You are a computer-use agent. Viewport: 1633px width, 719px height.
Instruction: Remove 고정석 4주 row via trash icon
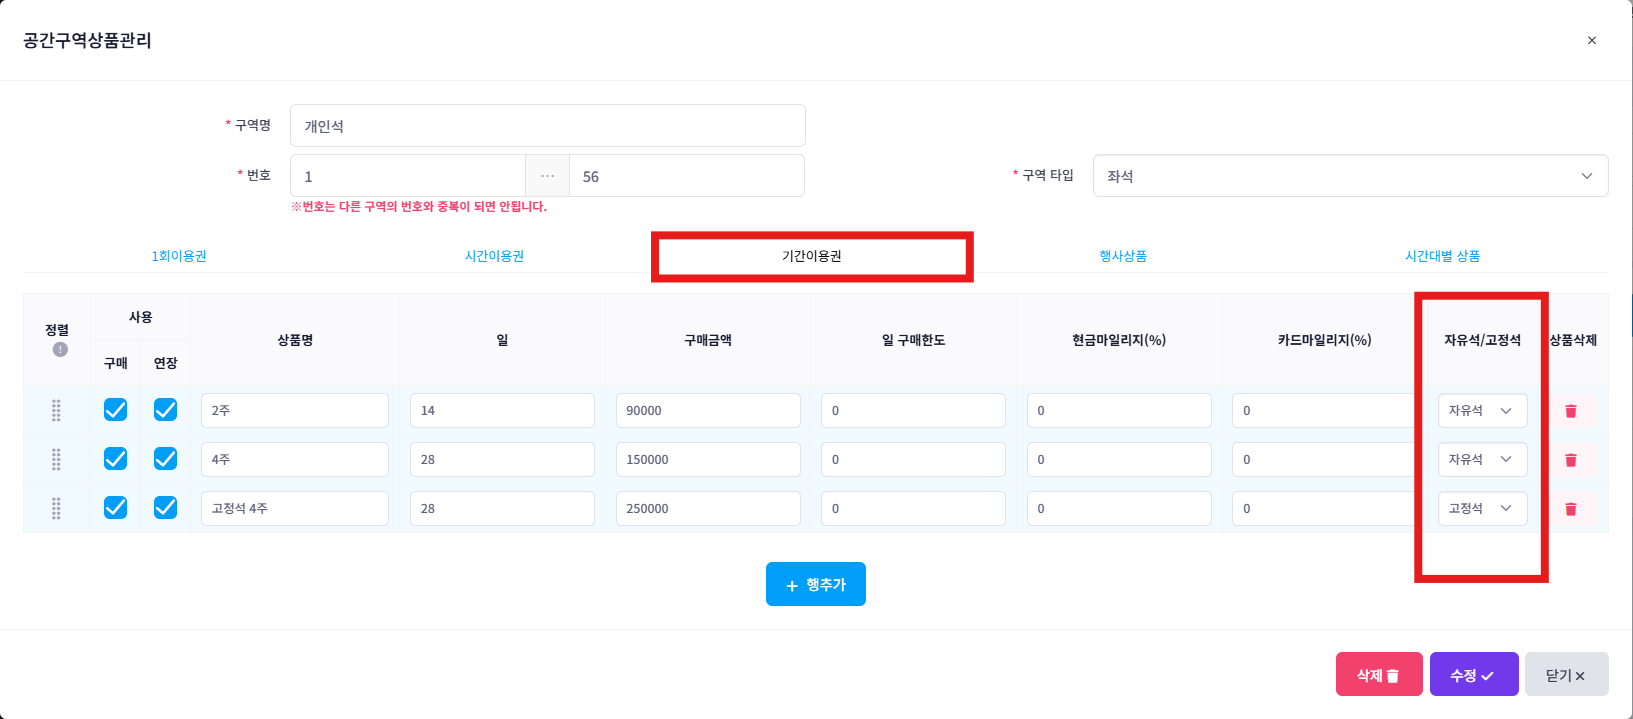click(1570, 509)
